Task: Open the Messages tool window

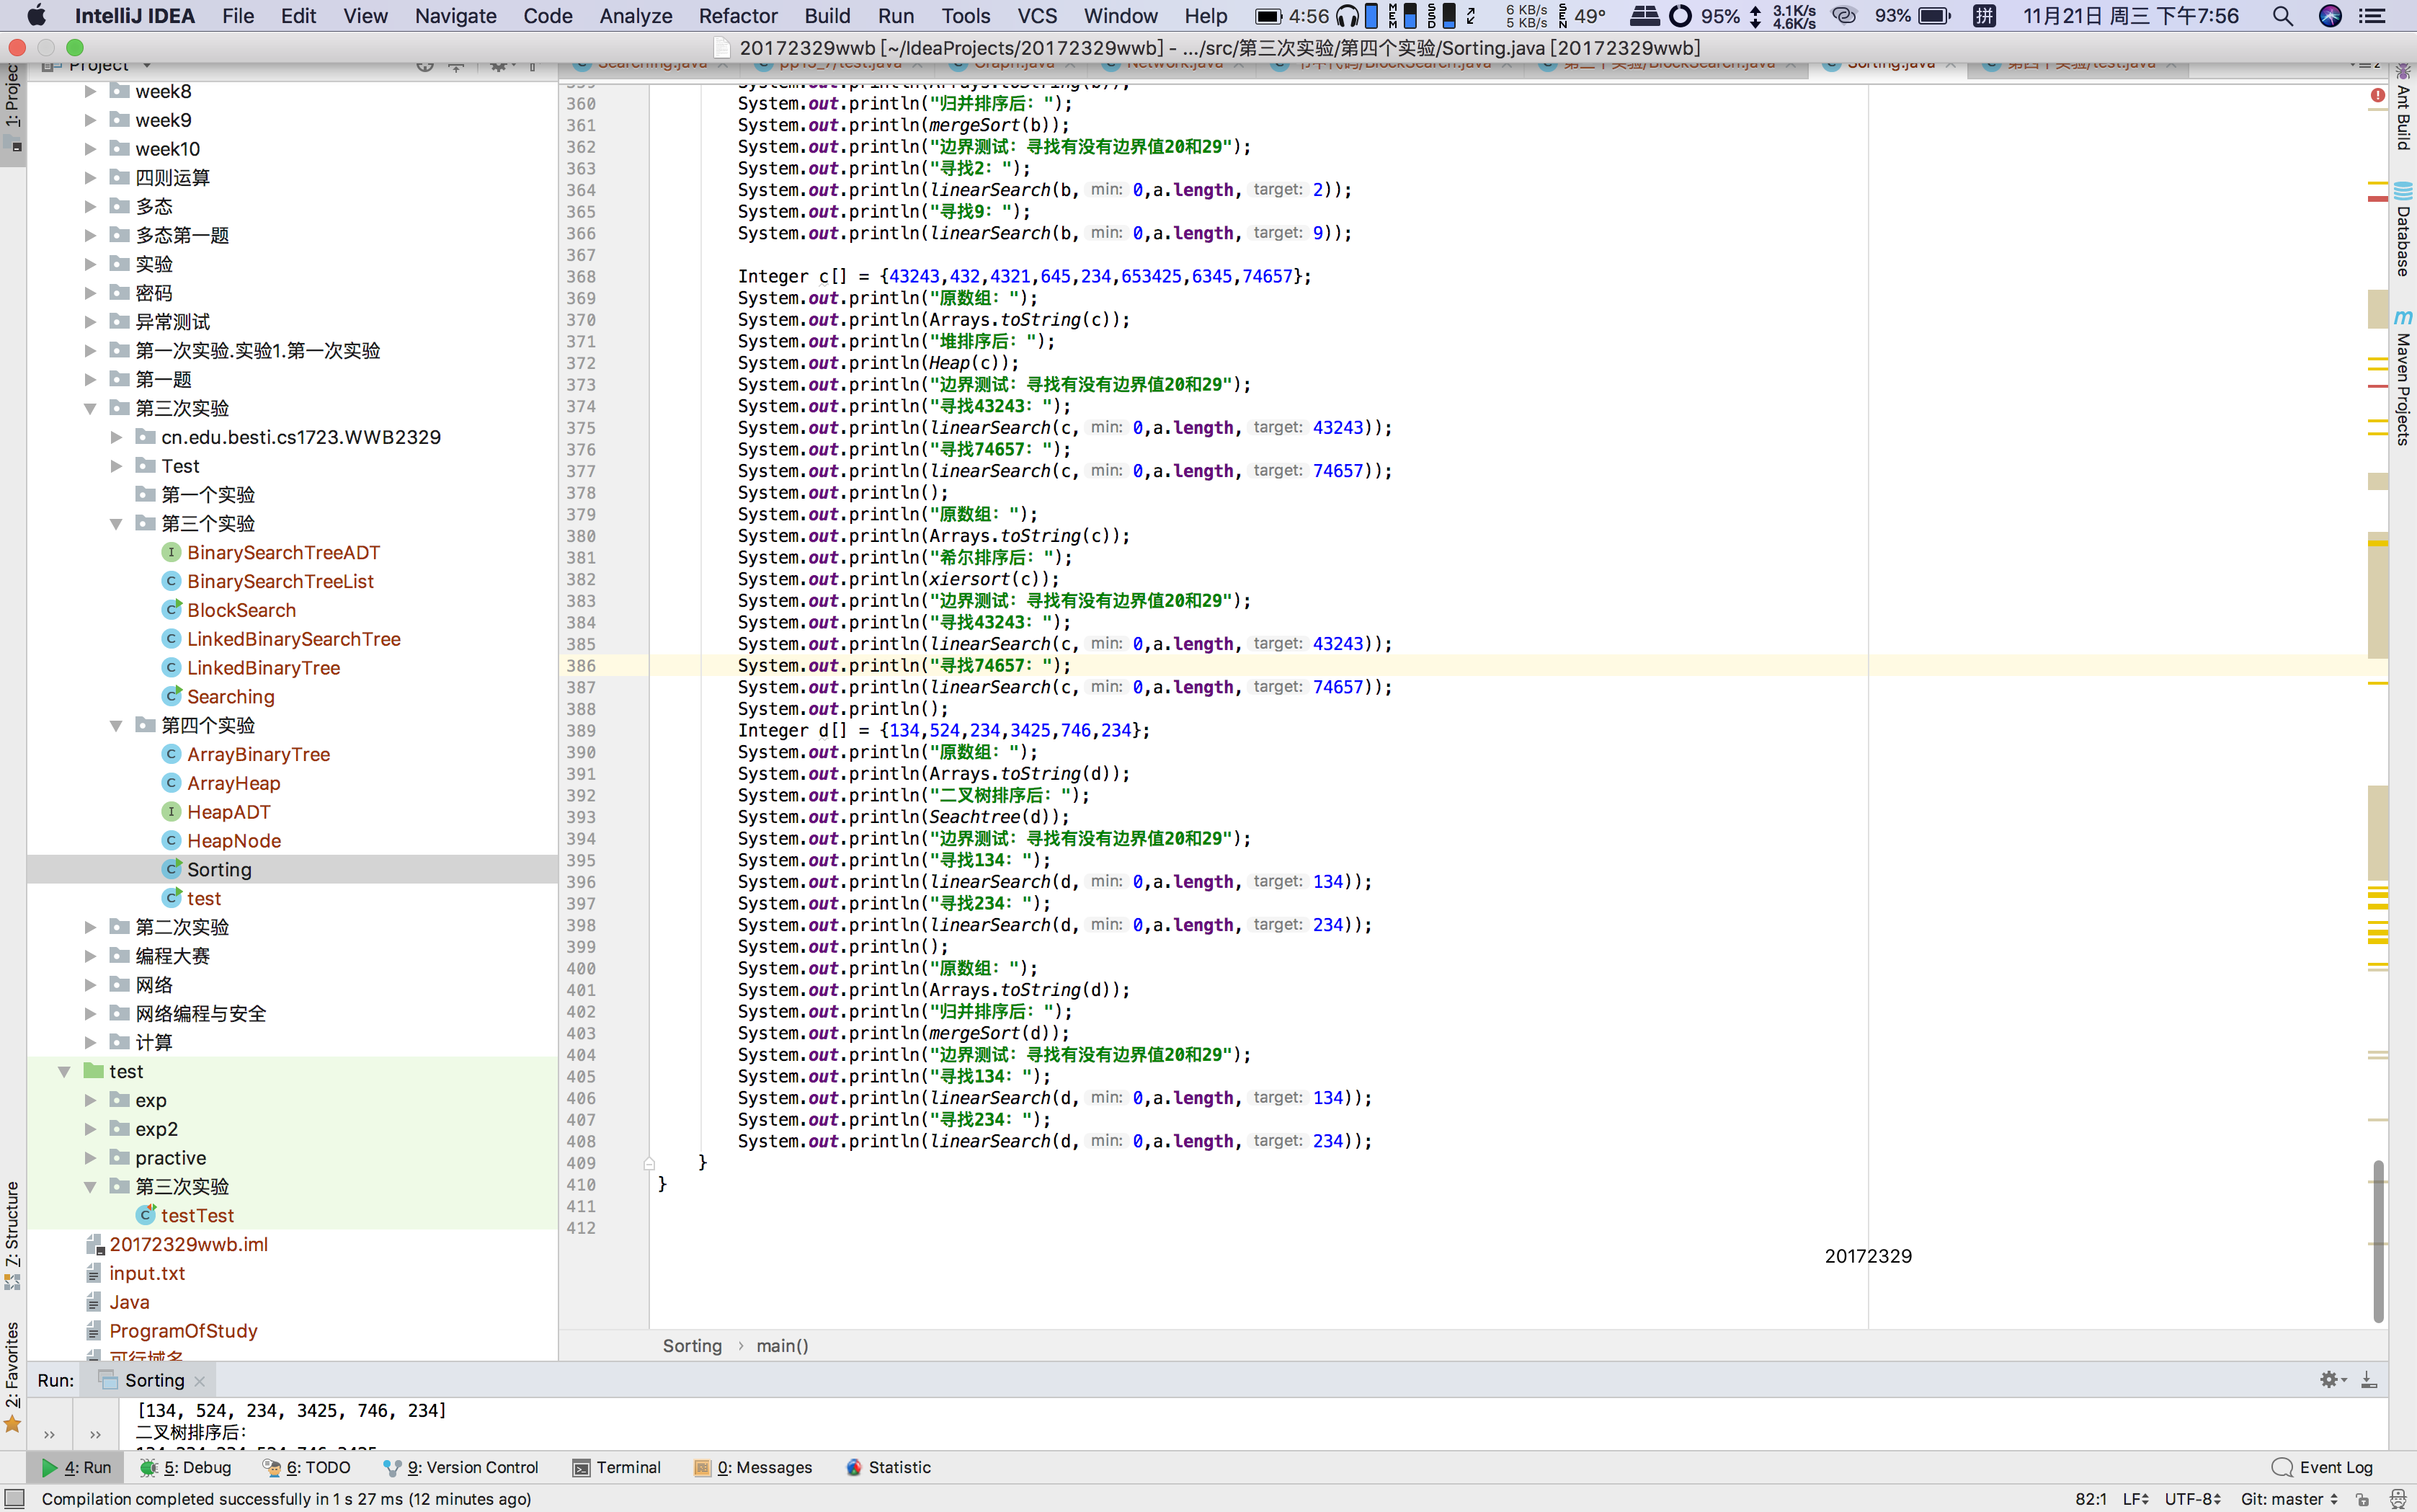Action: pos(753,1467)
